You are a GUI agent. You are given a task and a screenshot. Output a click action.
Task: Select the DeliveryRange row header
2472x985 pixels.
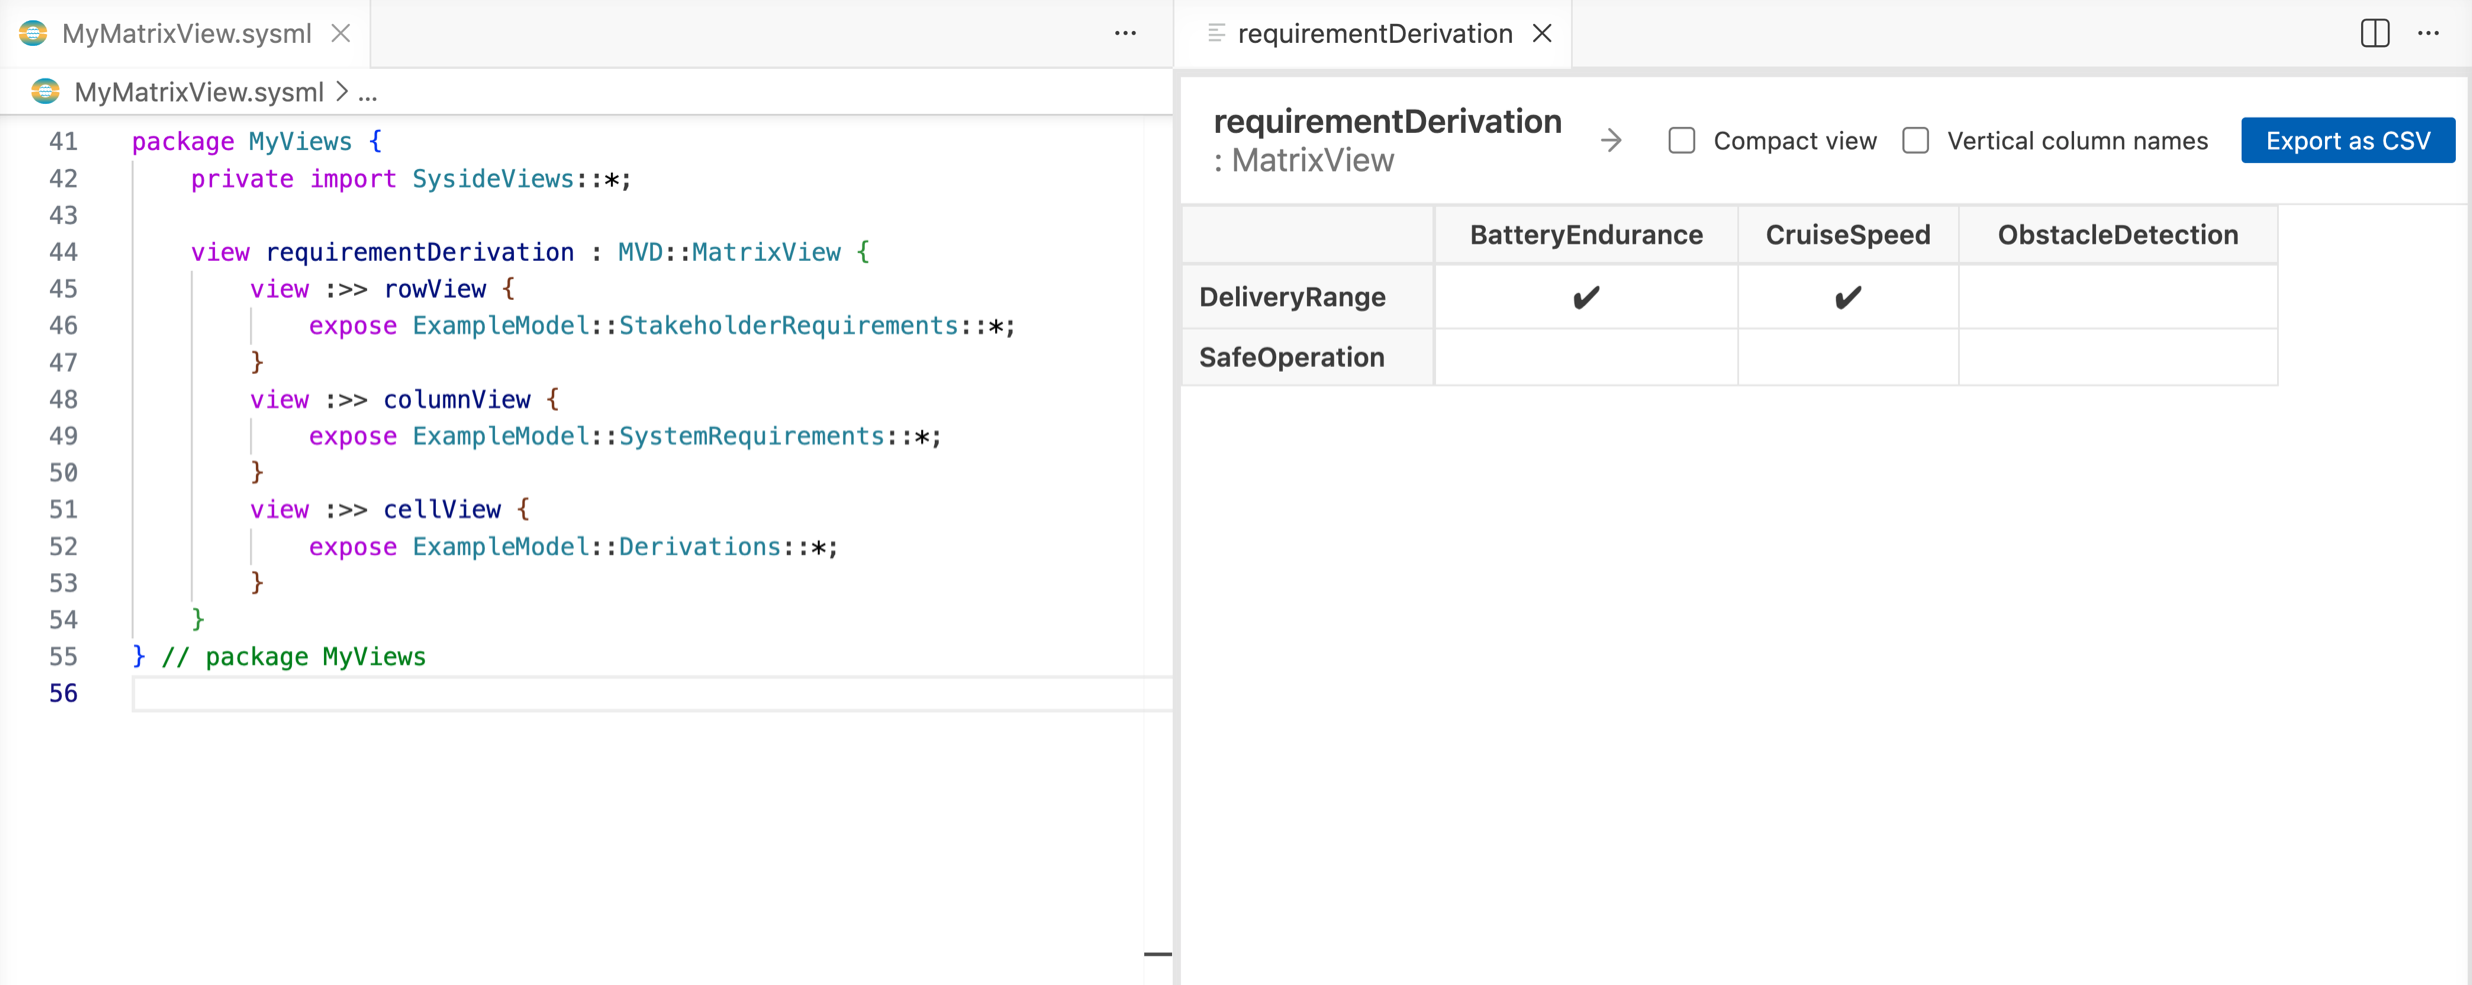[x=1308, y=297]
